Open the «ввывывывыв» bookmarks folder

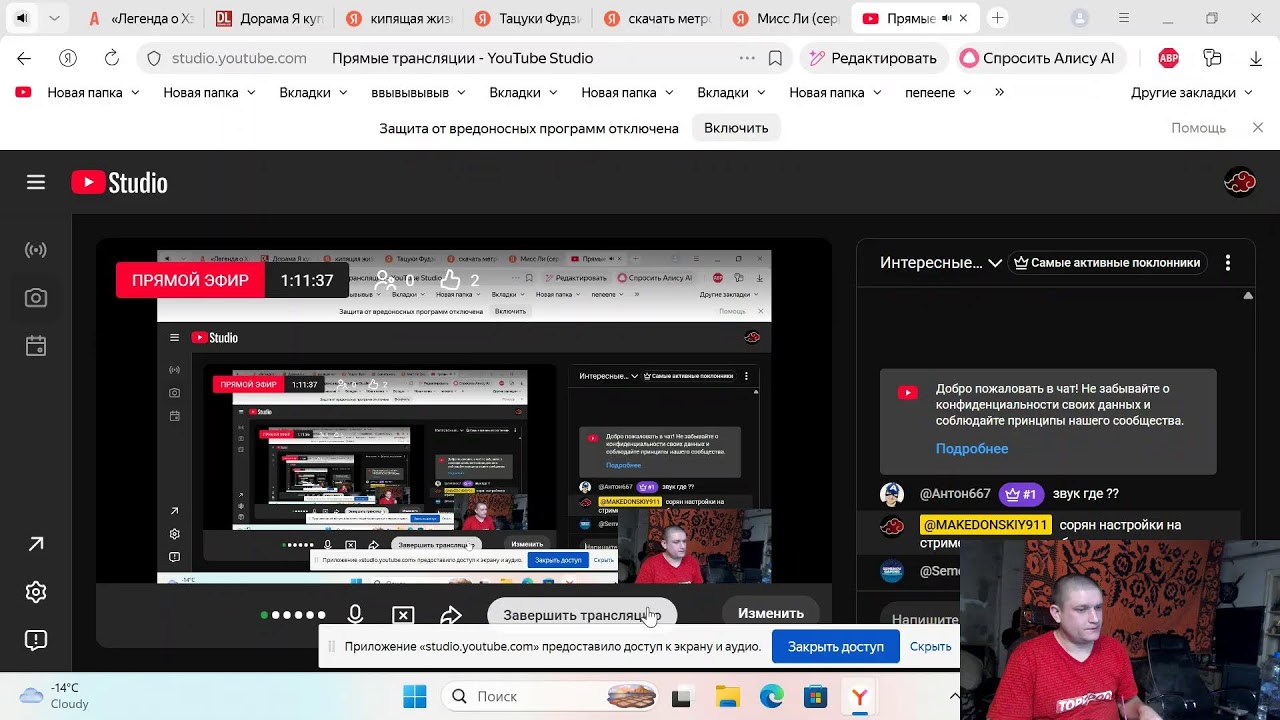pos(418,93)
